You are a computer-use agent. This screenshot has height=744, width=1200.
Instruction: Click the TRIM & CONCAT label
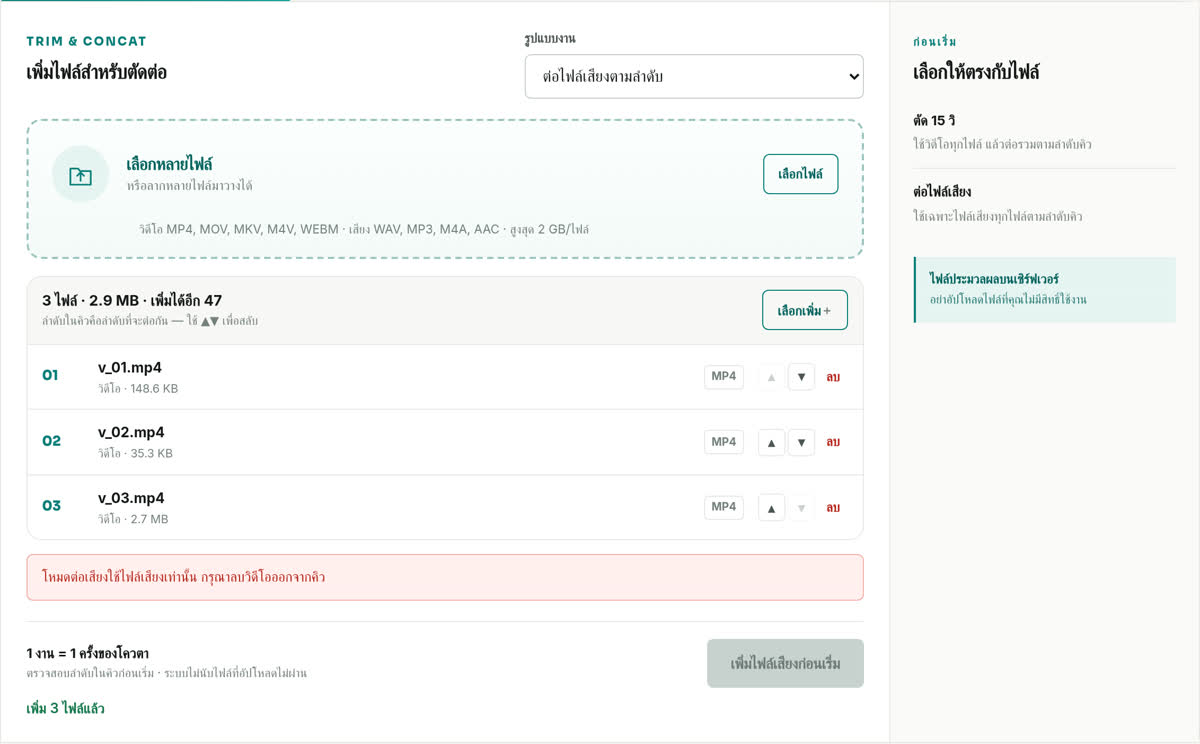coord(86,41)
